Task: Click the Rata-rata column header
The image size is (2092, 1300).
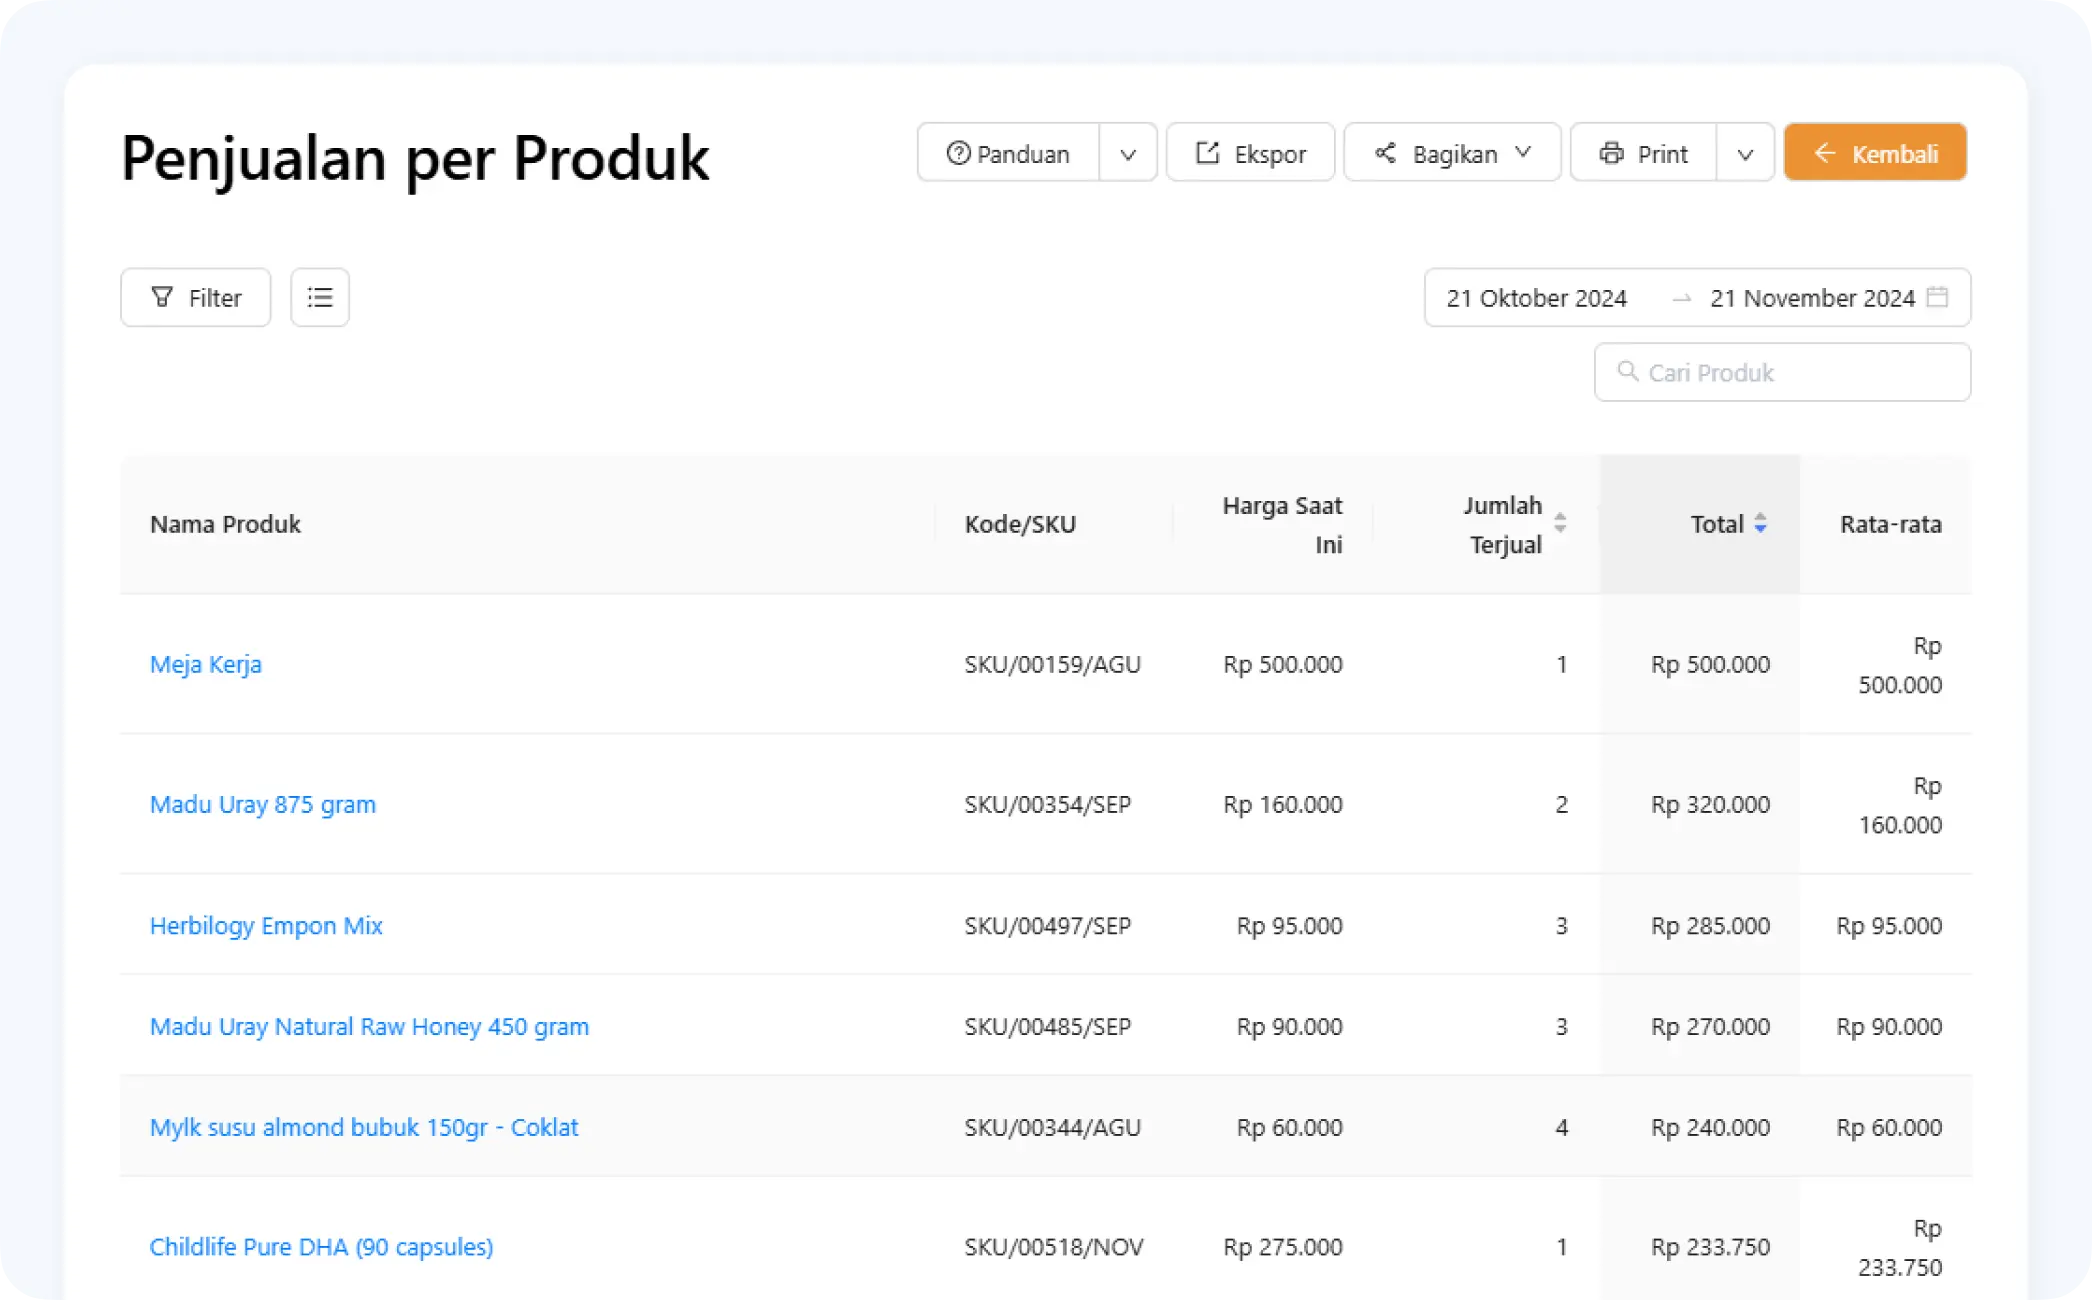Action: pyautogui.click(x=1890, y=524)
